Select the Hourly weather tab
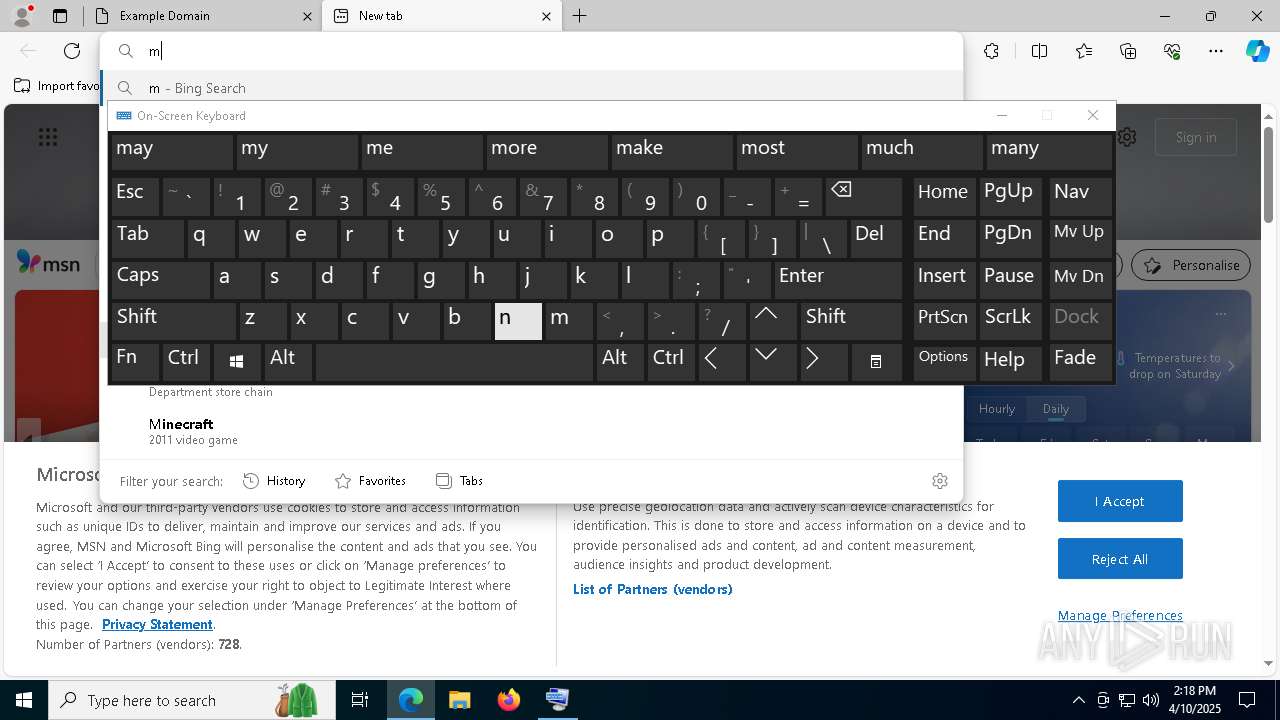1280x720 pixels. [997, 409]
